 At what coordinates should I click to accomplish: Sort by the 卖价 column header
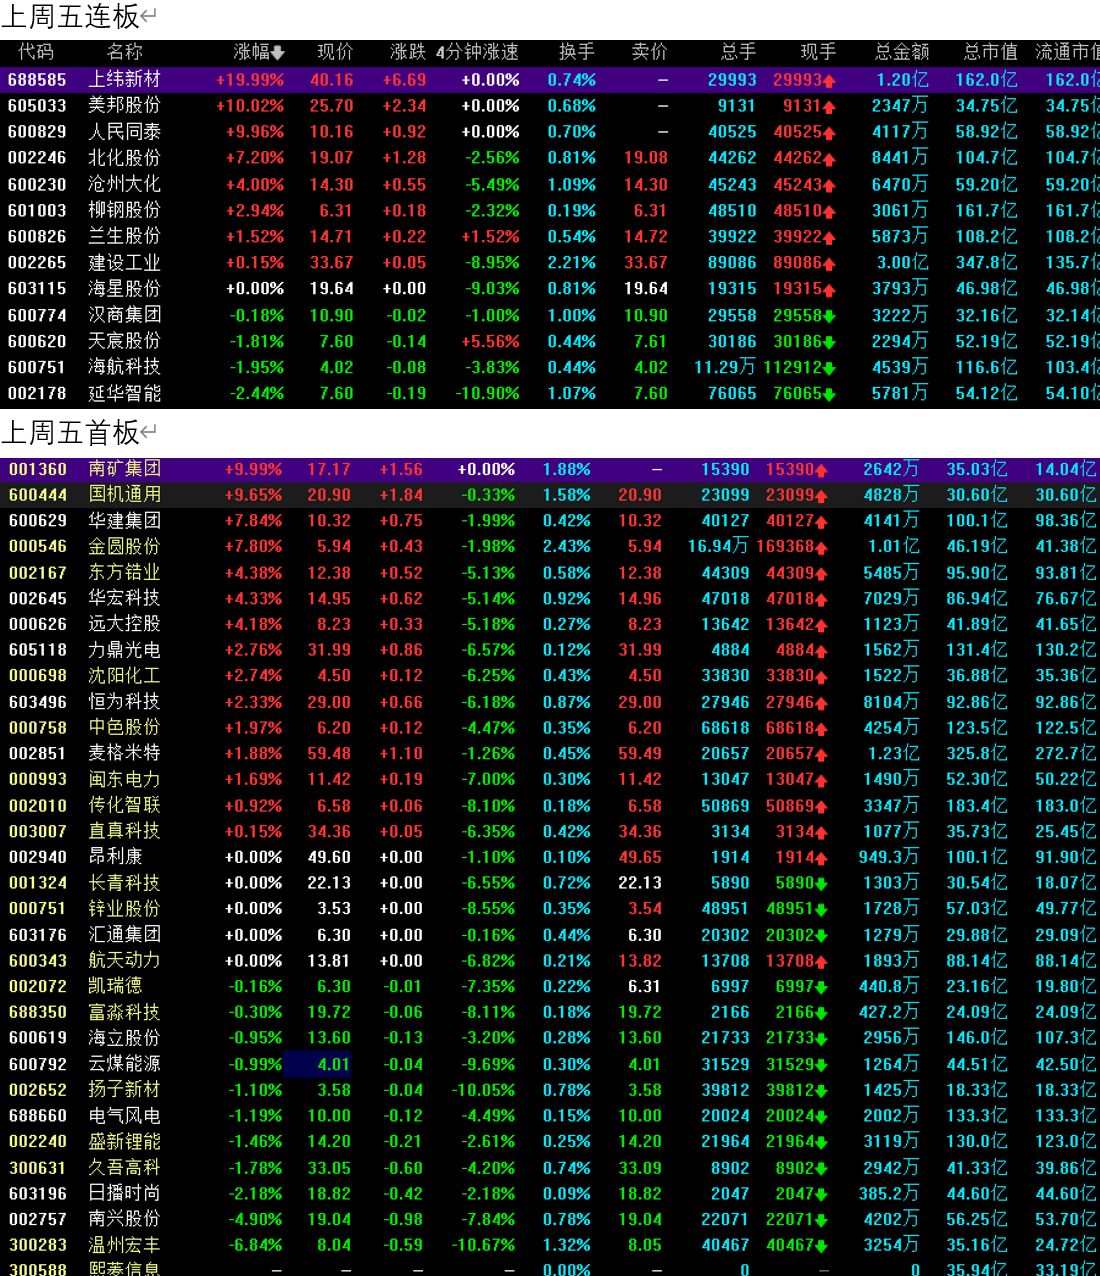pos(650,52)
